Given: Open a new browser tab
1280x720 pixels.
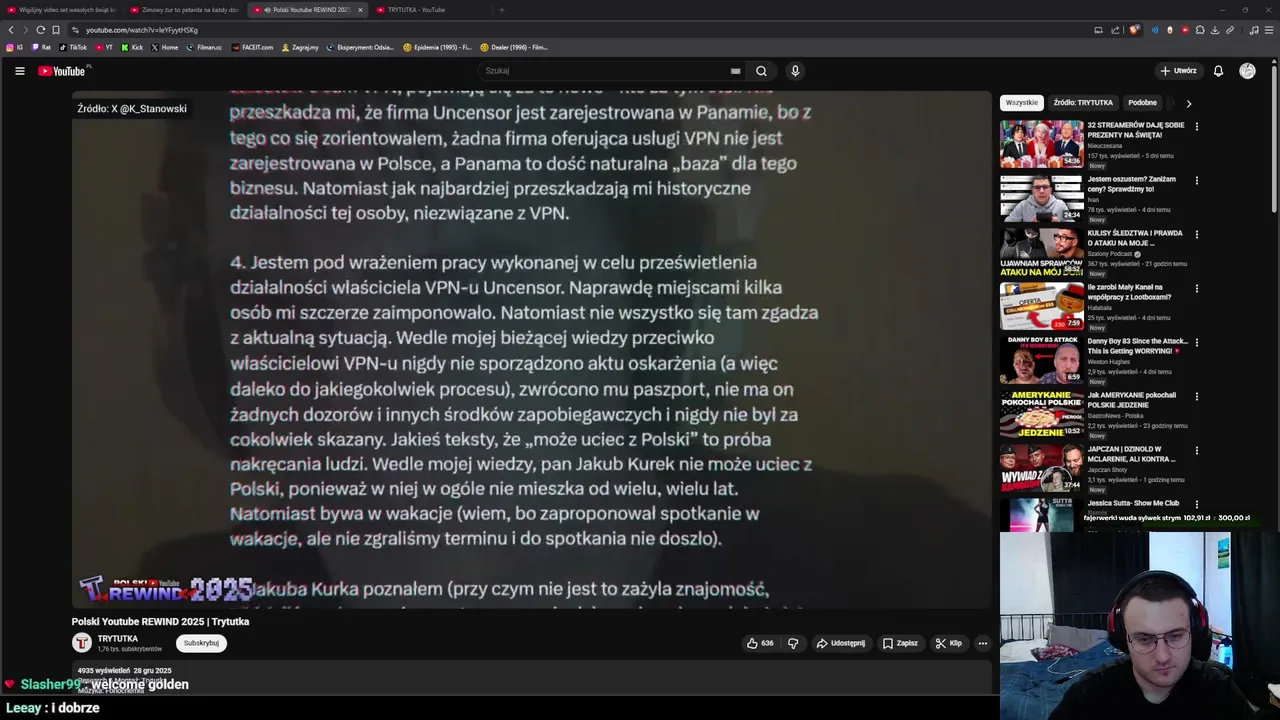Looking at the screenshot, I should [502, 10].
